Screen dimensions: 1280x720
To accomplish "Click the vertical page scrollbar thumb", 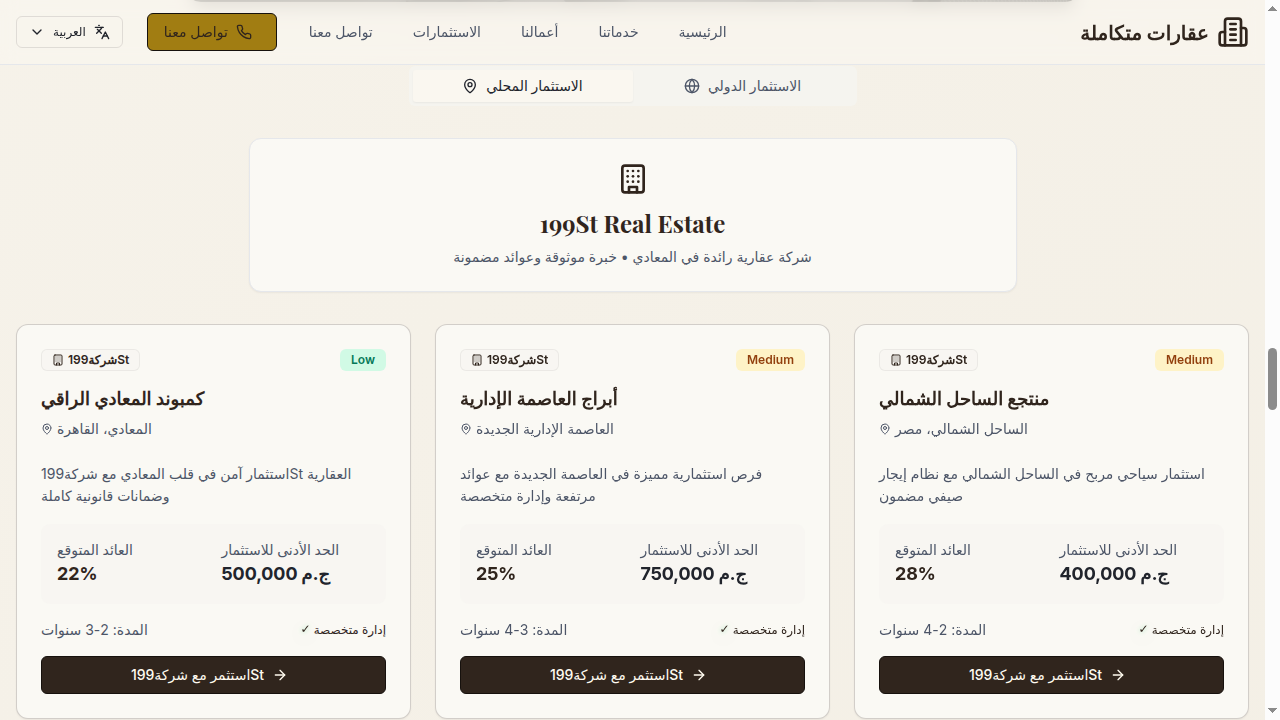I will [1272, 379].
